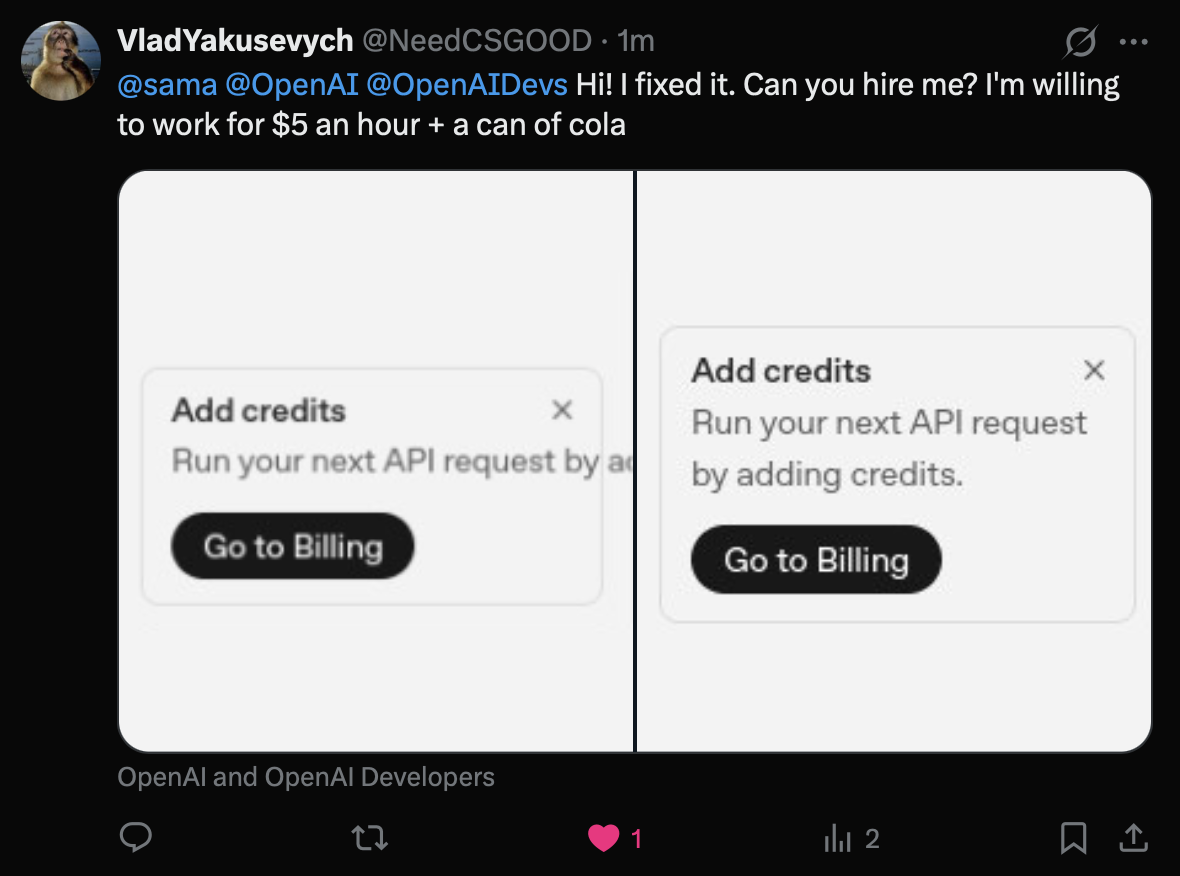
Task: Click the tagged accounts label below images
Action: pos(307,776)
